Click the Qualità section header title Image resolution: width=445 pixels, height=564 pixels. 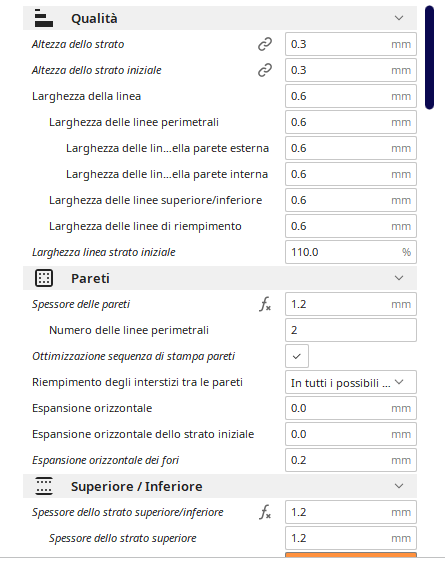pos(94,18)
